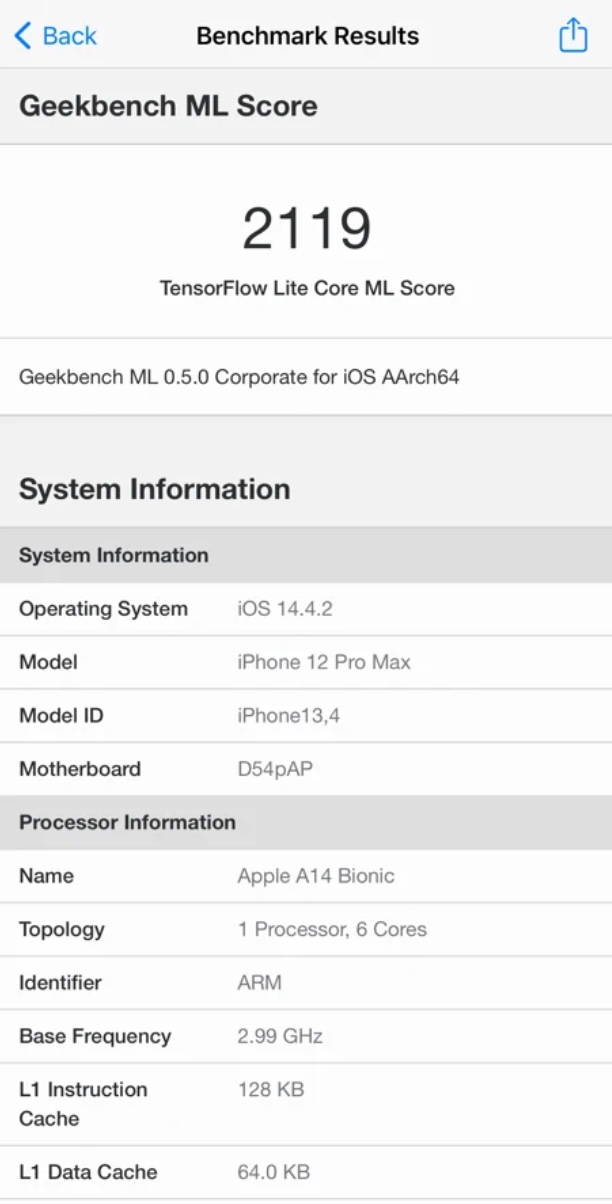612x1204 pixels.
Task: Tap the Topology 1 Processor, 6 Cores row
Action: click(x=306, y=929)
